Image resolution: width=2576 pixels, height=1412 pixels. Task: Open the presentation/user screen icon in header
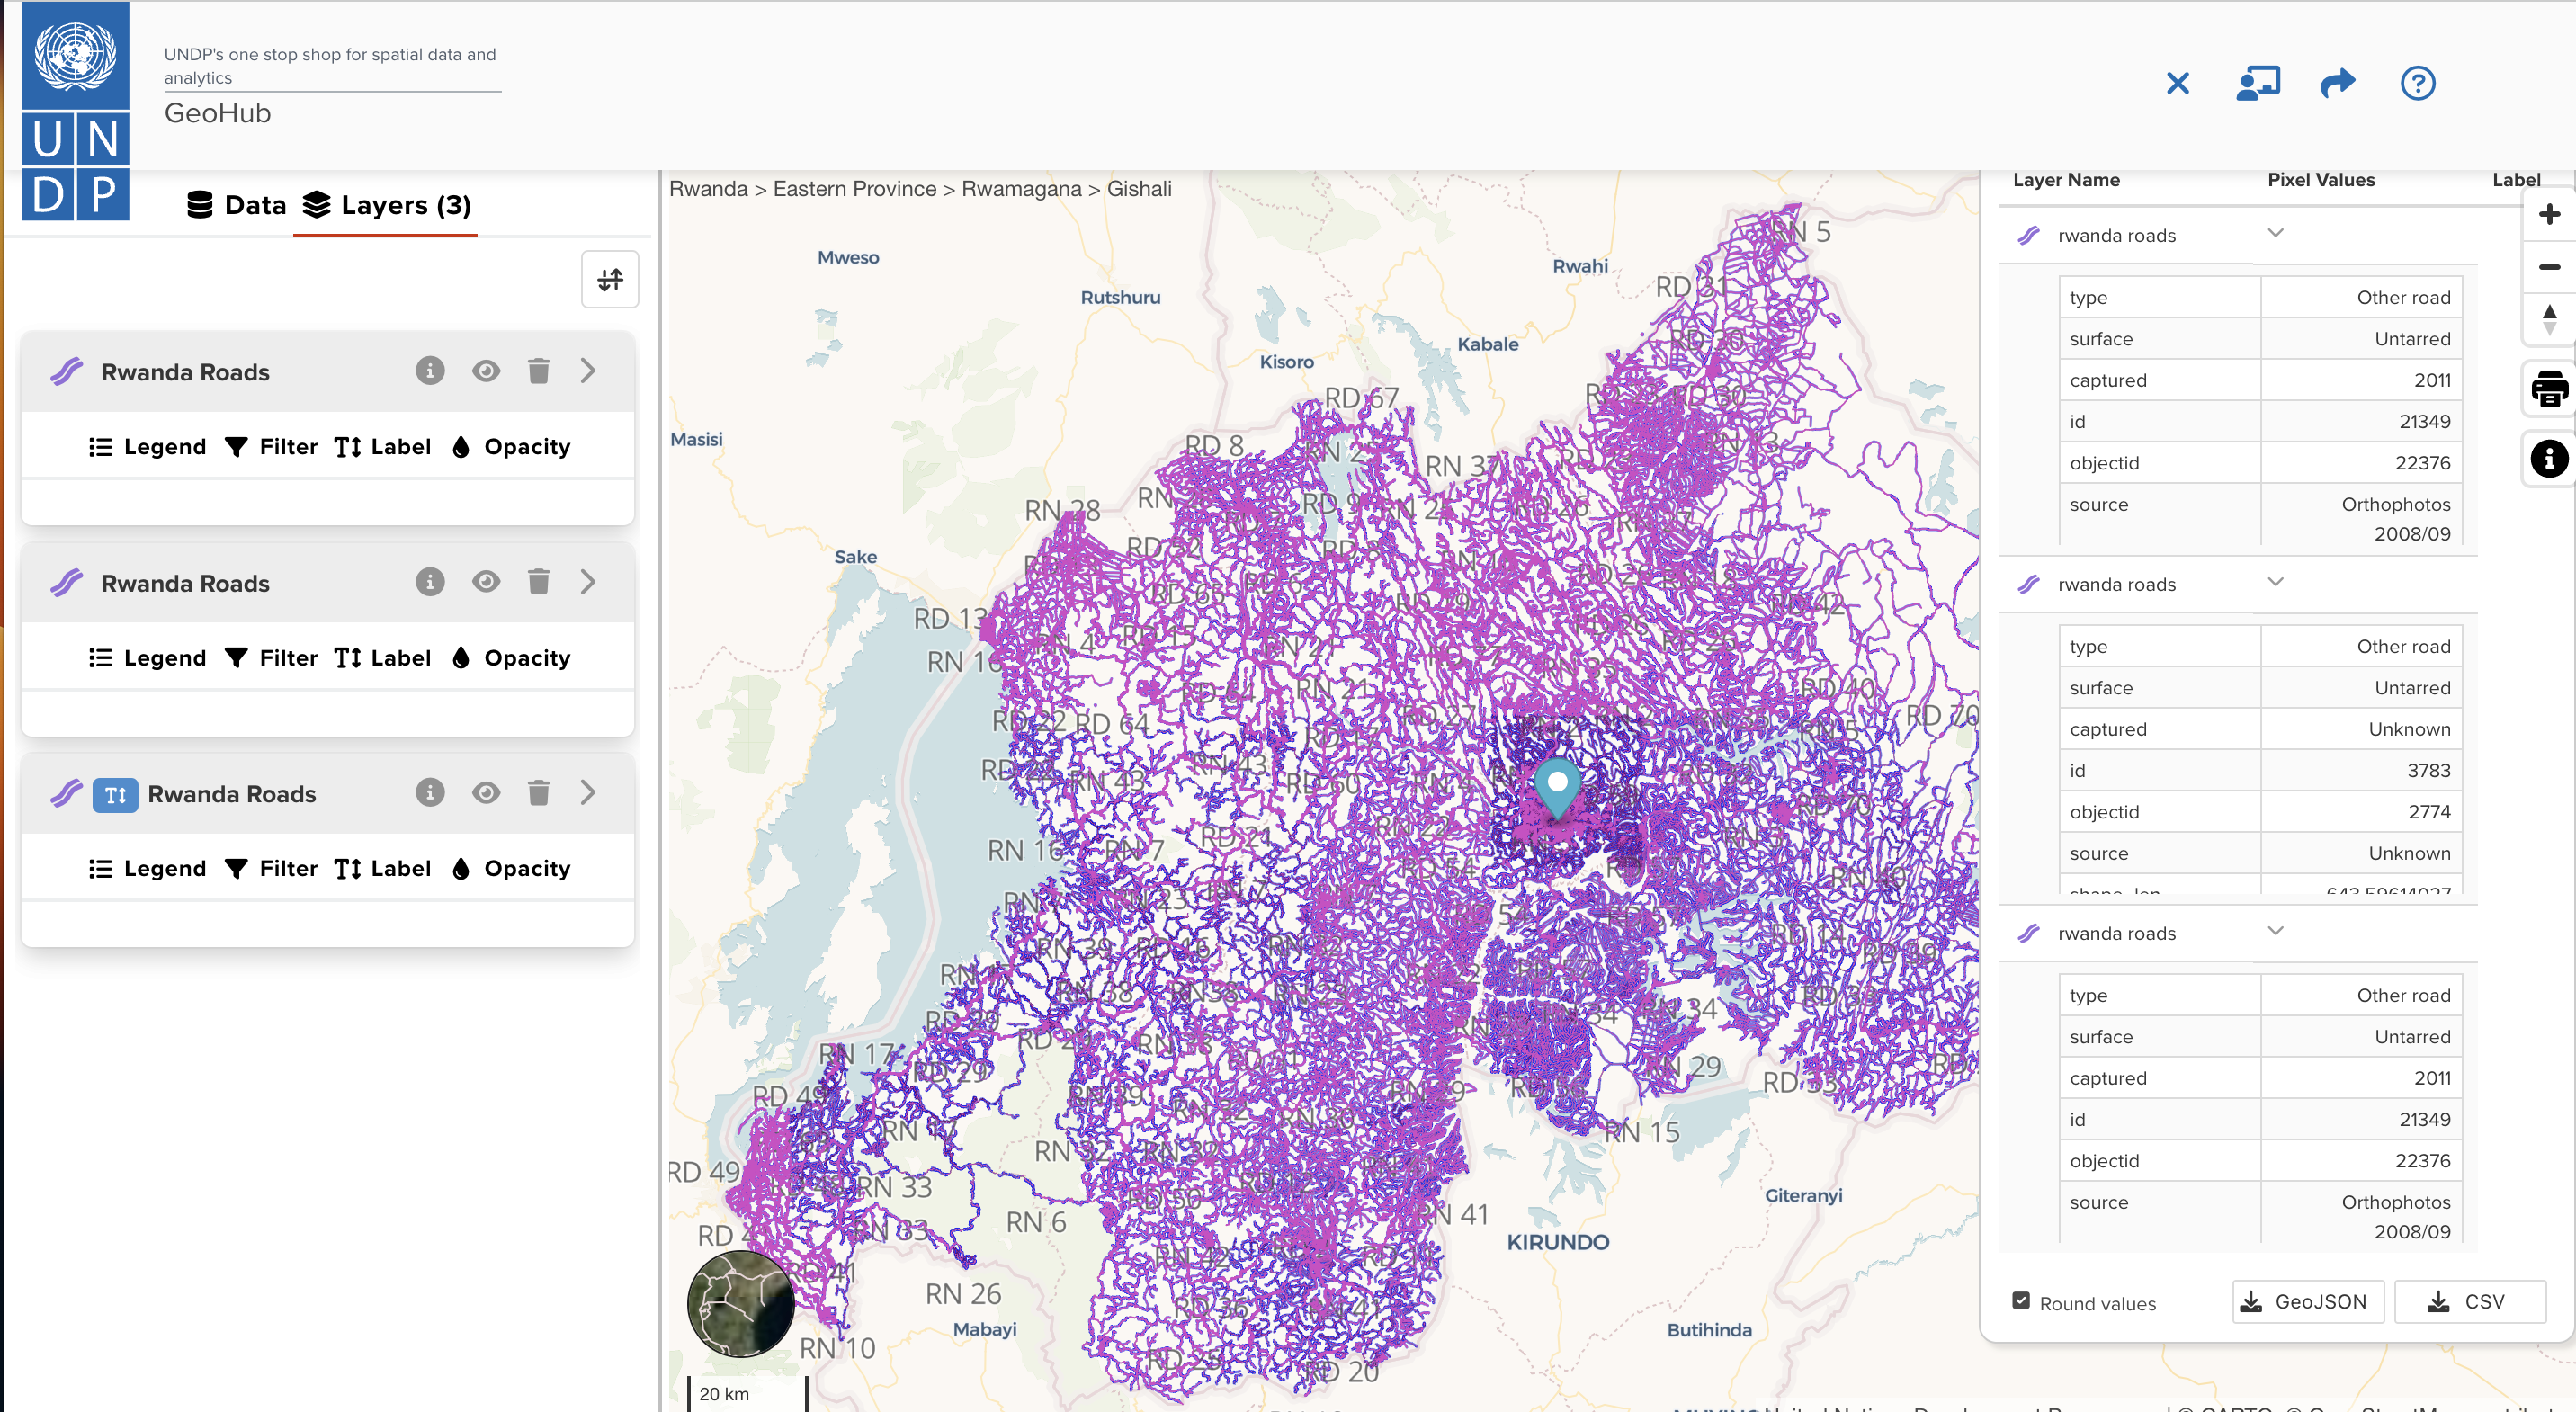point(2258,83)
